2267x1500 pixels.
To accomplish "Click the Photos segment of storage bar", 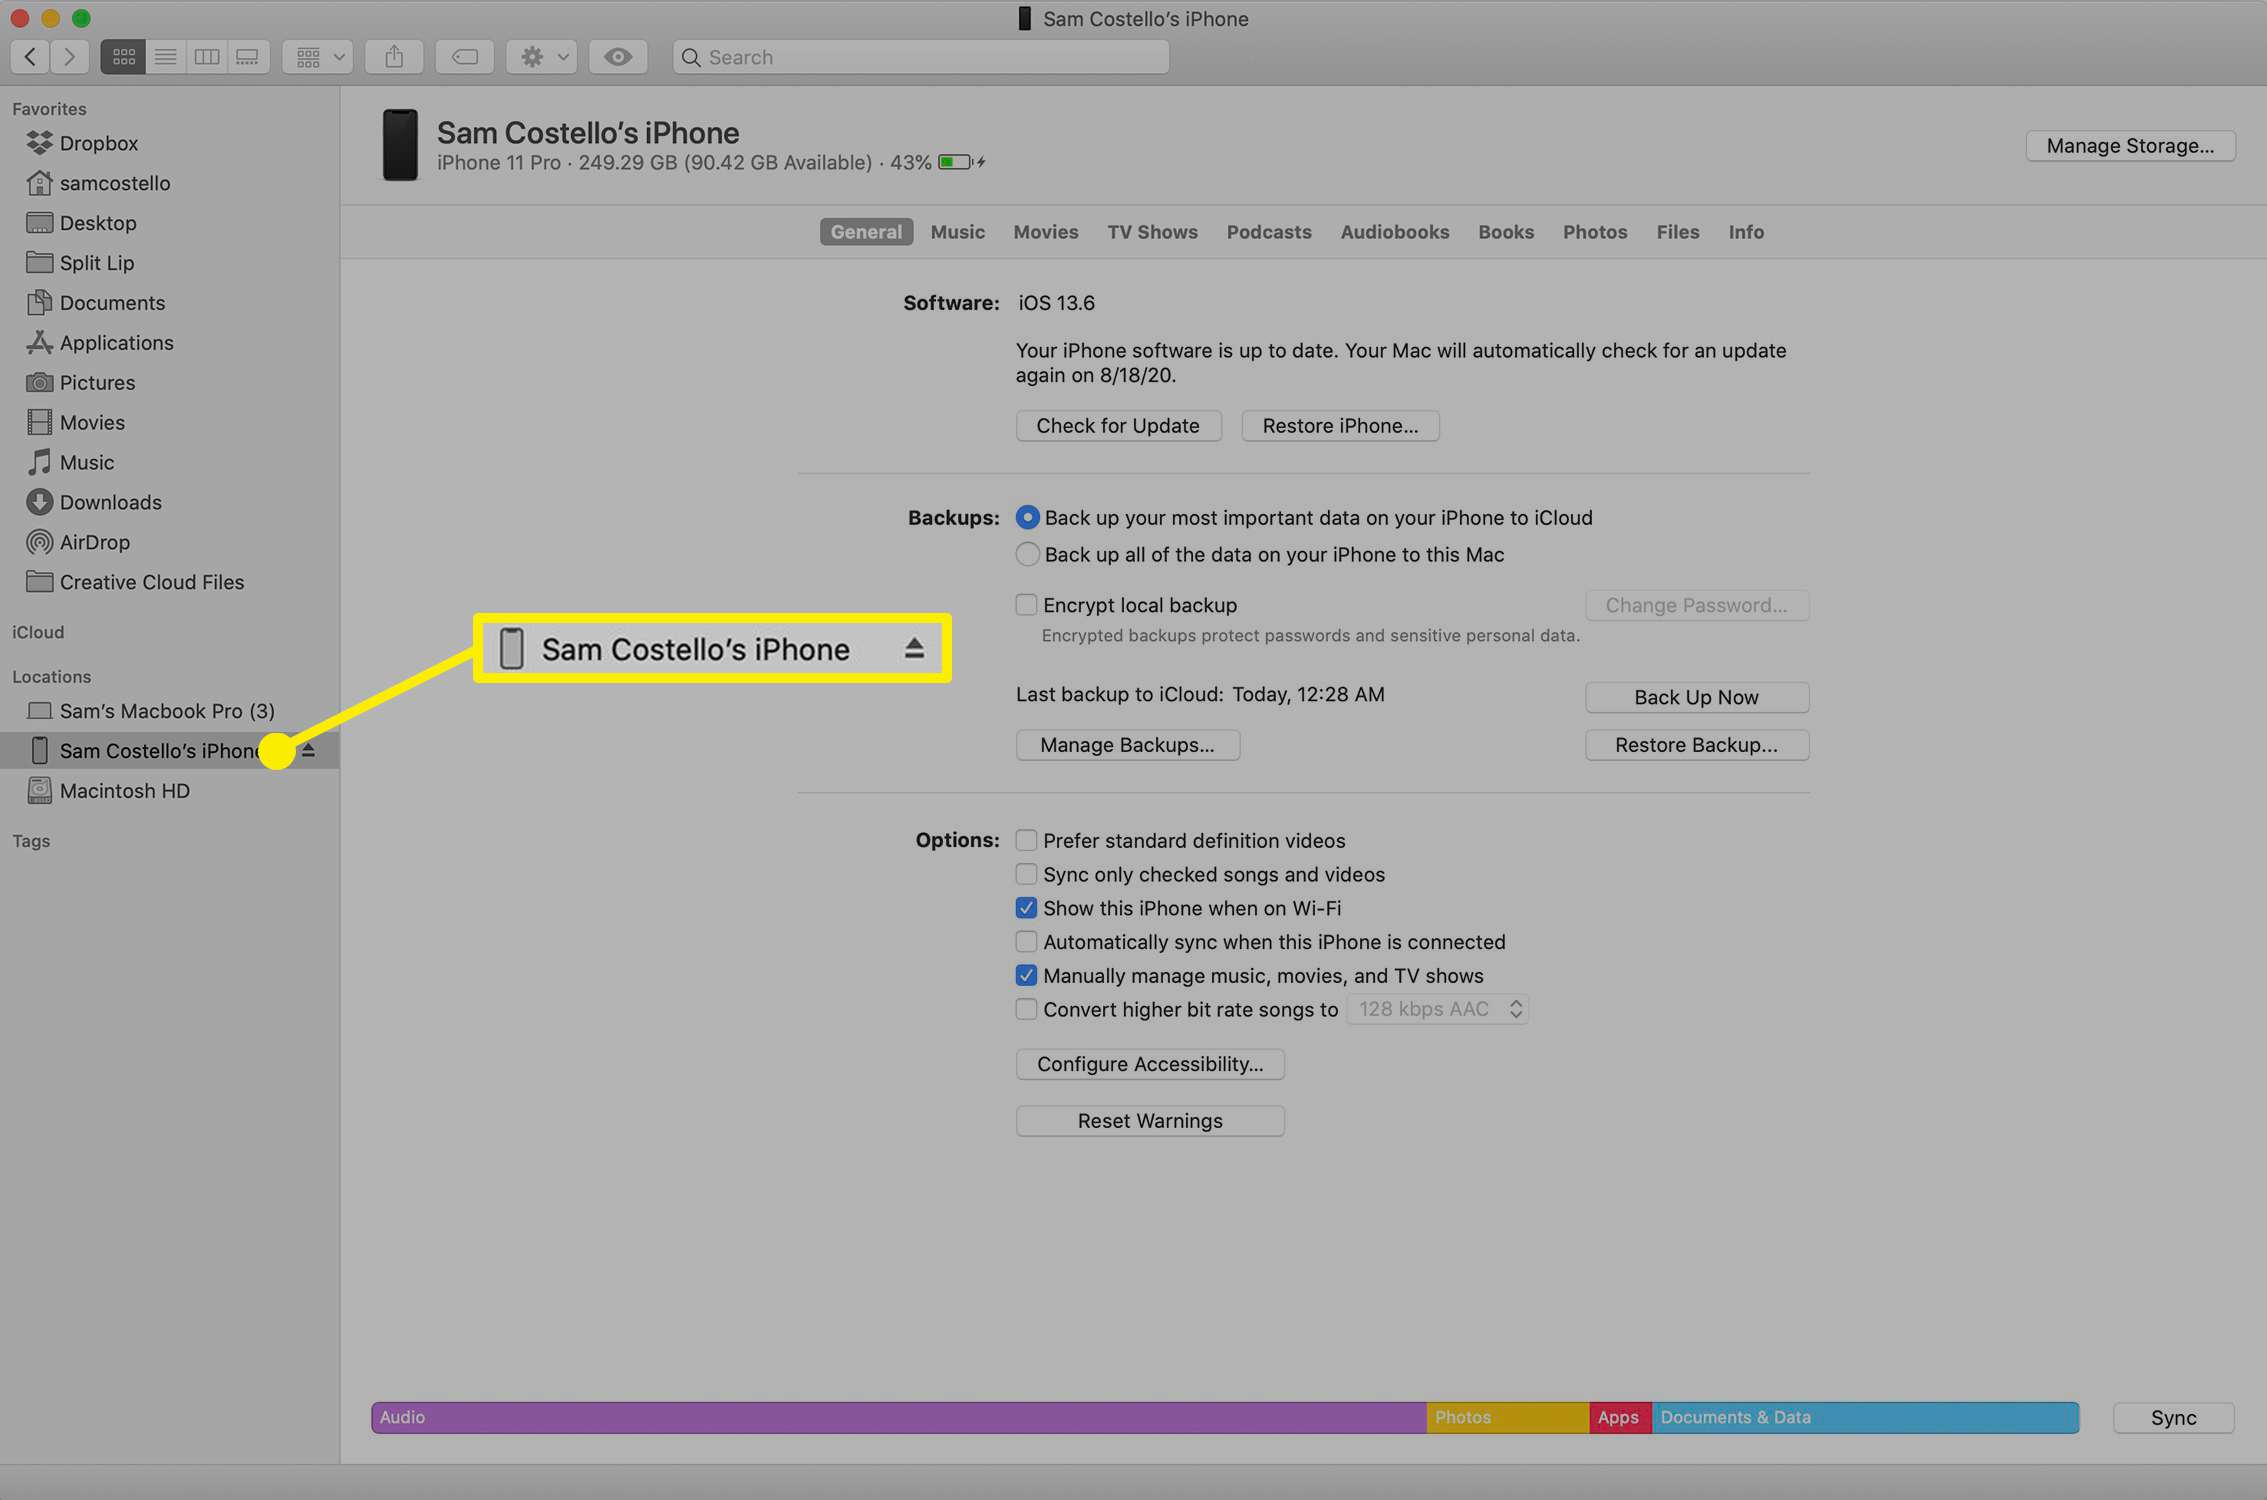I will pos(1508,1418).
